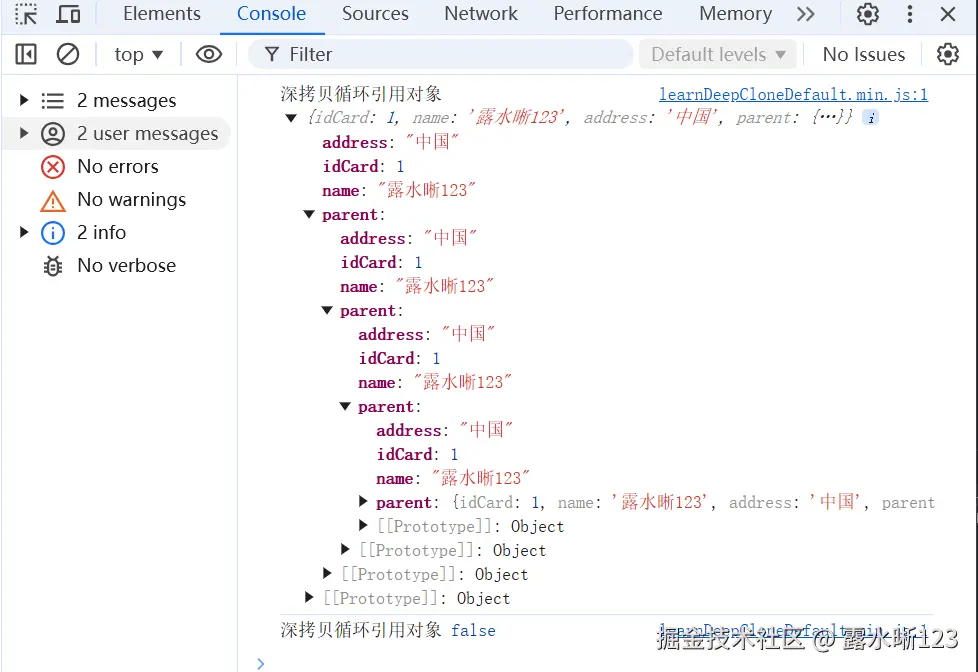Image resolution: width=978 pixels, height=672 pixels.
Task: Toggle the device toolbar icon
Action: coord(68,14)
